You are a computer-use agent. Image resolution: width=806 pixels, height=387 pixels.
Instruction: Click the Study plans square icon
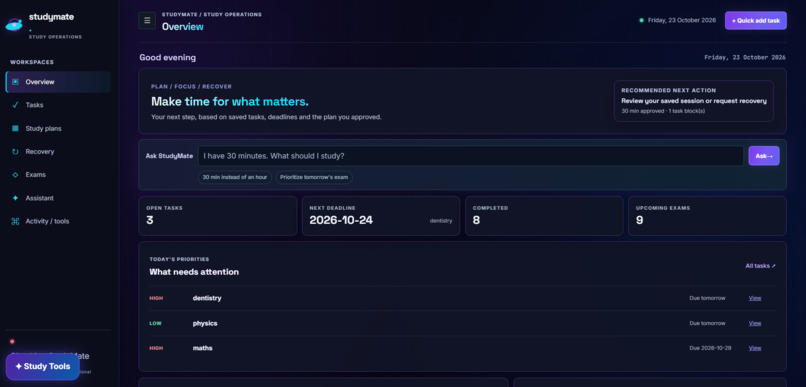(15, 128)
